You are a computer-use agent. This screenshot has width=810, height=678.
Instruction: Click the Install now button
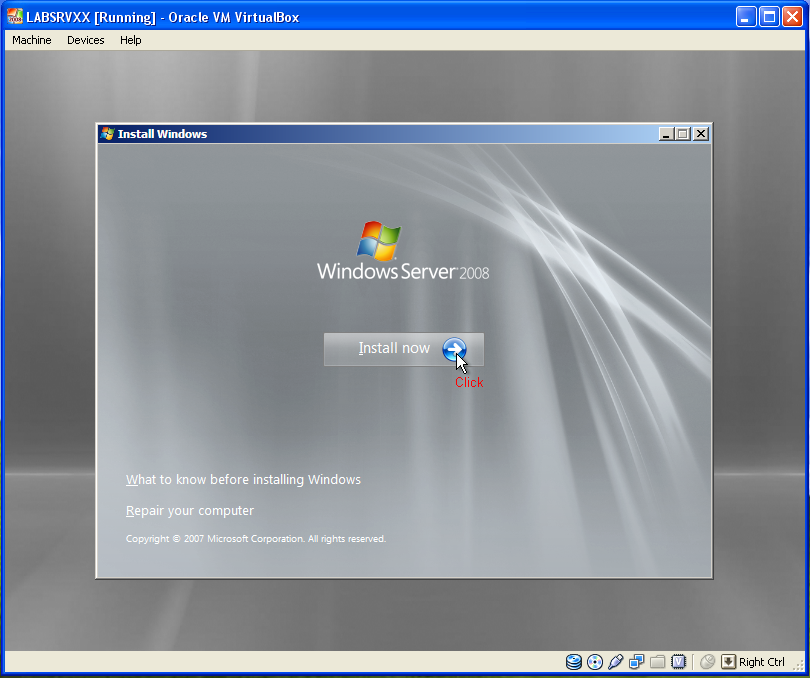[403, 349]
